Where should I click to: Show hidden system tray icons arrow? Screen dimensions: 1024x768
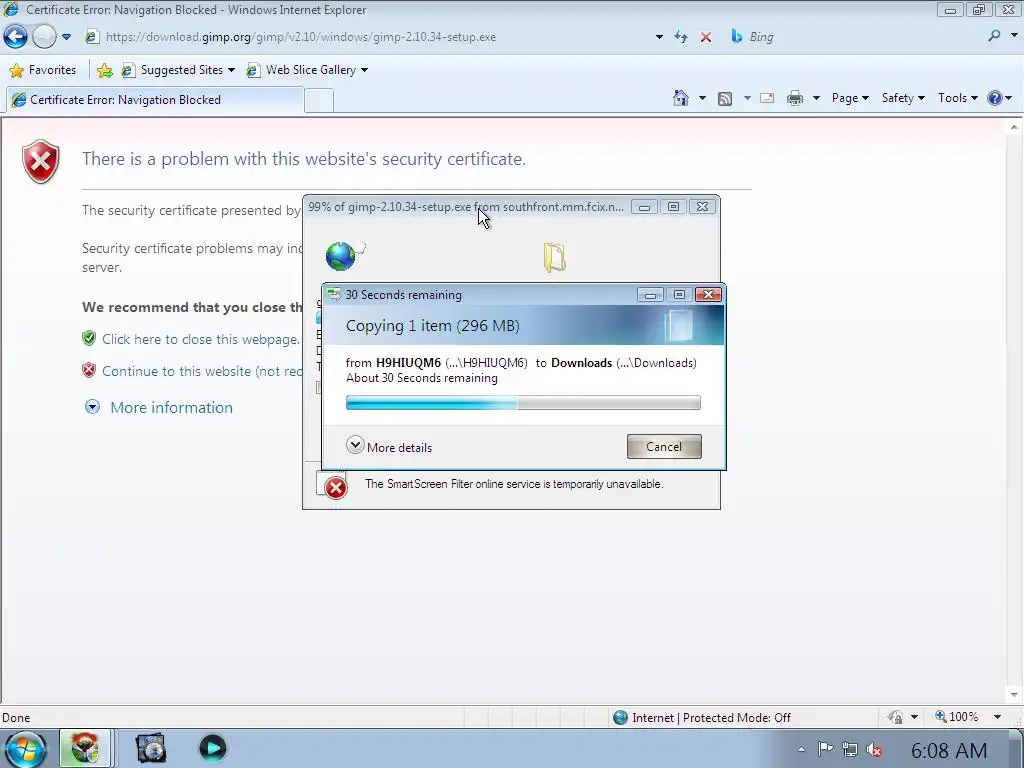pyautogui.click(x=801, y=750)
